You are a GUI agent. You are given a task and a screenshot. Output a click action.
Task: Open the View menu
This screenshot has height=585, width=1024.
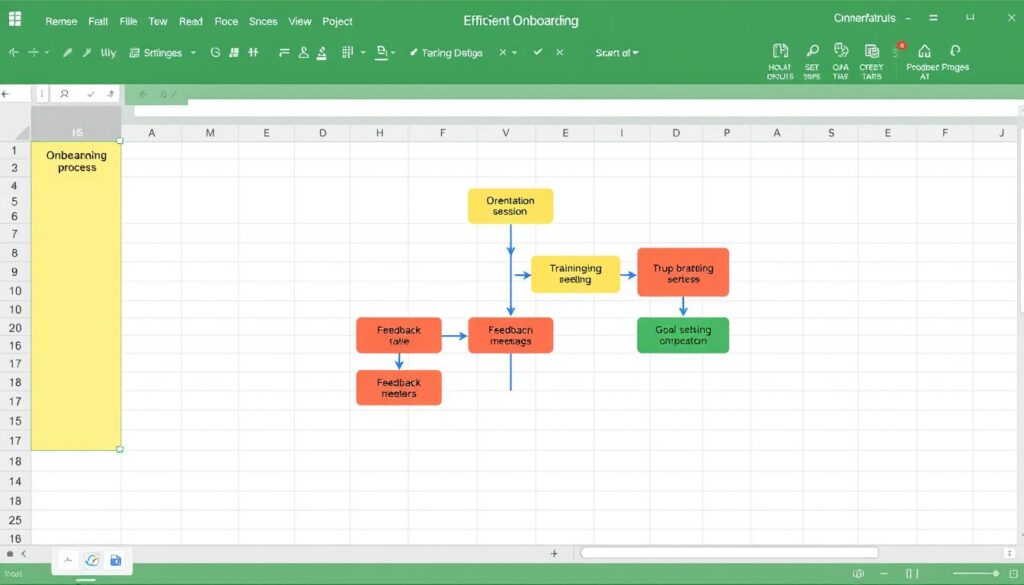pos(300,22)
